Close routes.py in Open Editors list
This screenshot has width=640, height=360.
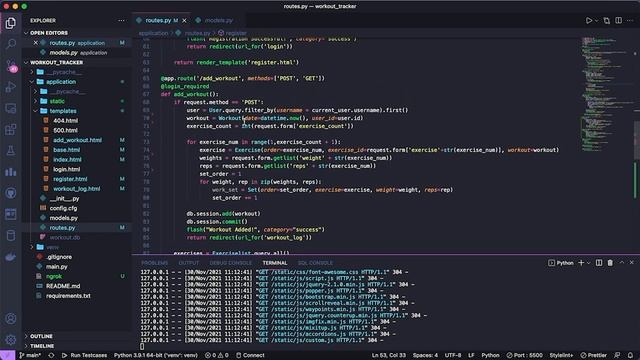click(x=36, y=43)
